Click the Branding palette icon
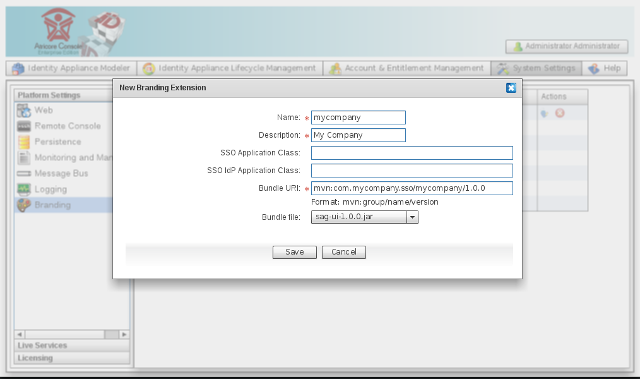Image resolution: width=640 pixels, height=379 pixels. click(x=24, y=205)
